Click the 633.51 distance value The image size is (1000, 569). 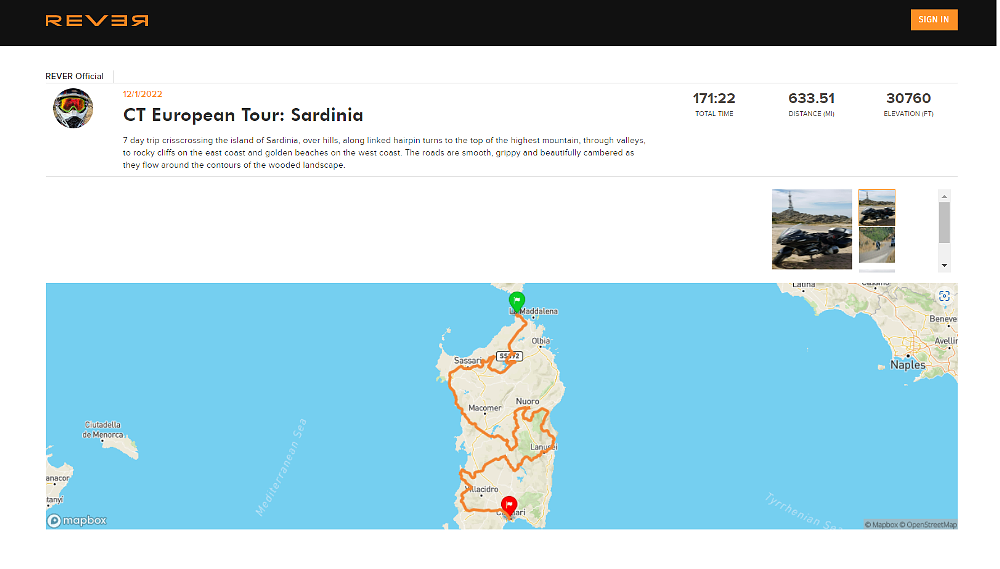point(811,98)
